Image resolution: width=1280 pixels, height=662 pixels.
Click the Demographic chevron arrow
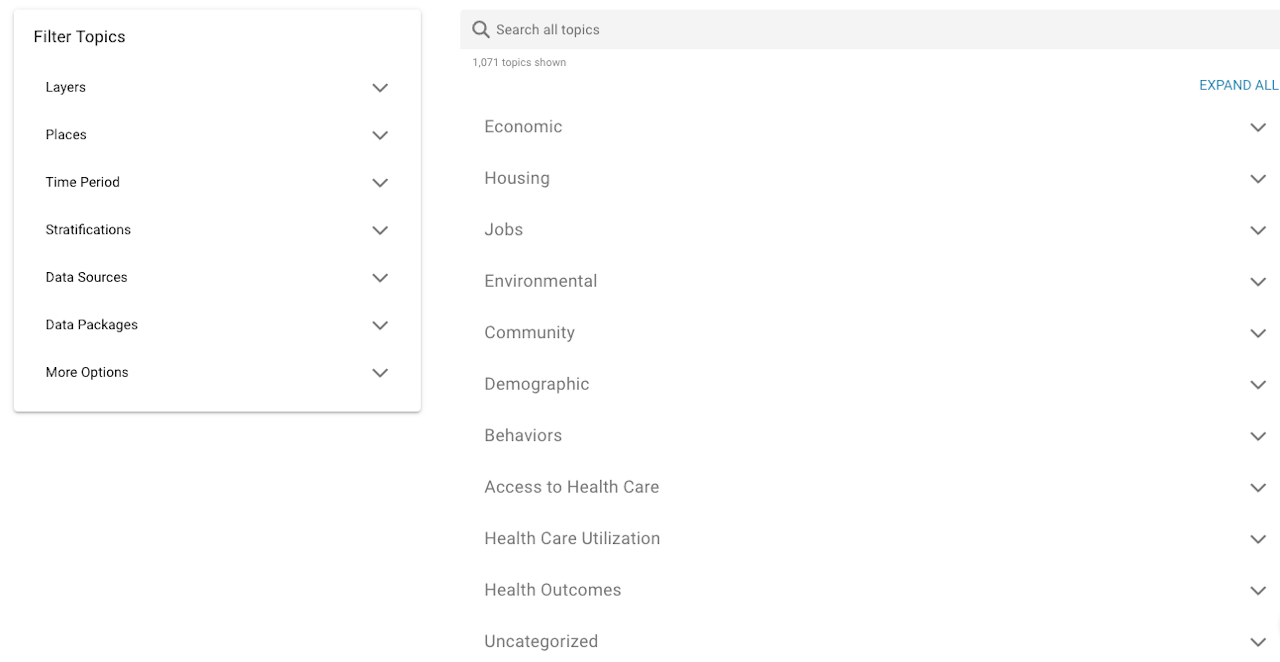(x=1258, y=385)
